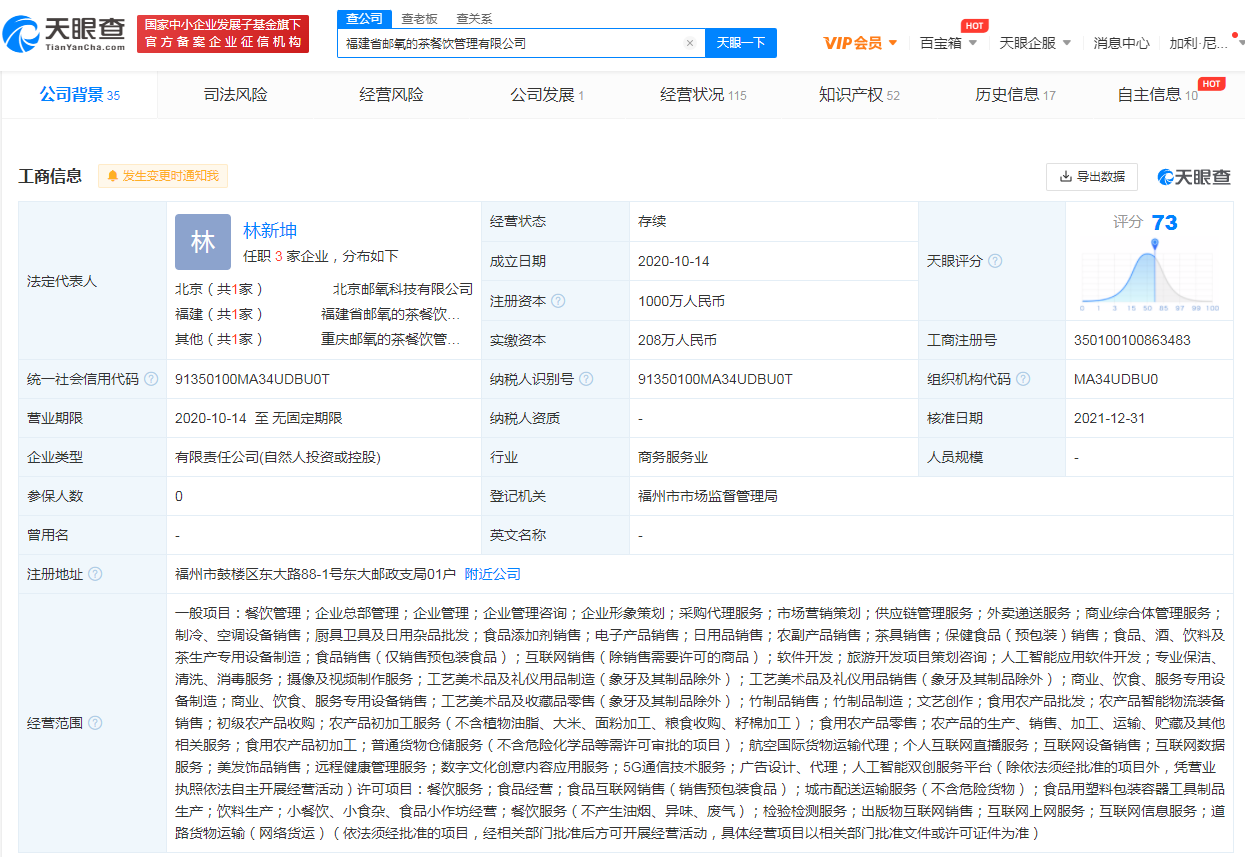Viewport: 1245px width, 857px height.
Task: Click help icon next to 经营范围
Action: coord(95,723)
